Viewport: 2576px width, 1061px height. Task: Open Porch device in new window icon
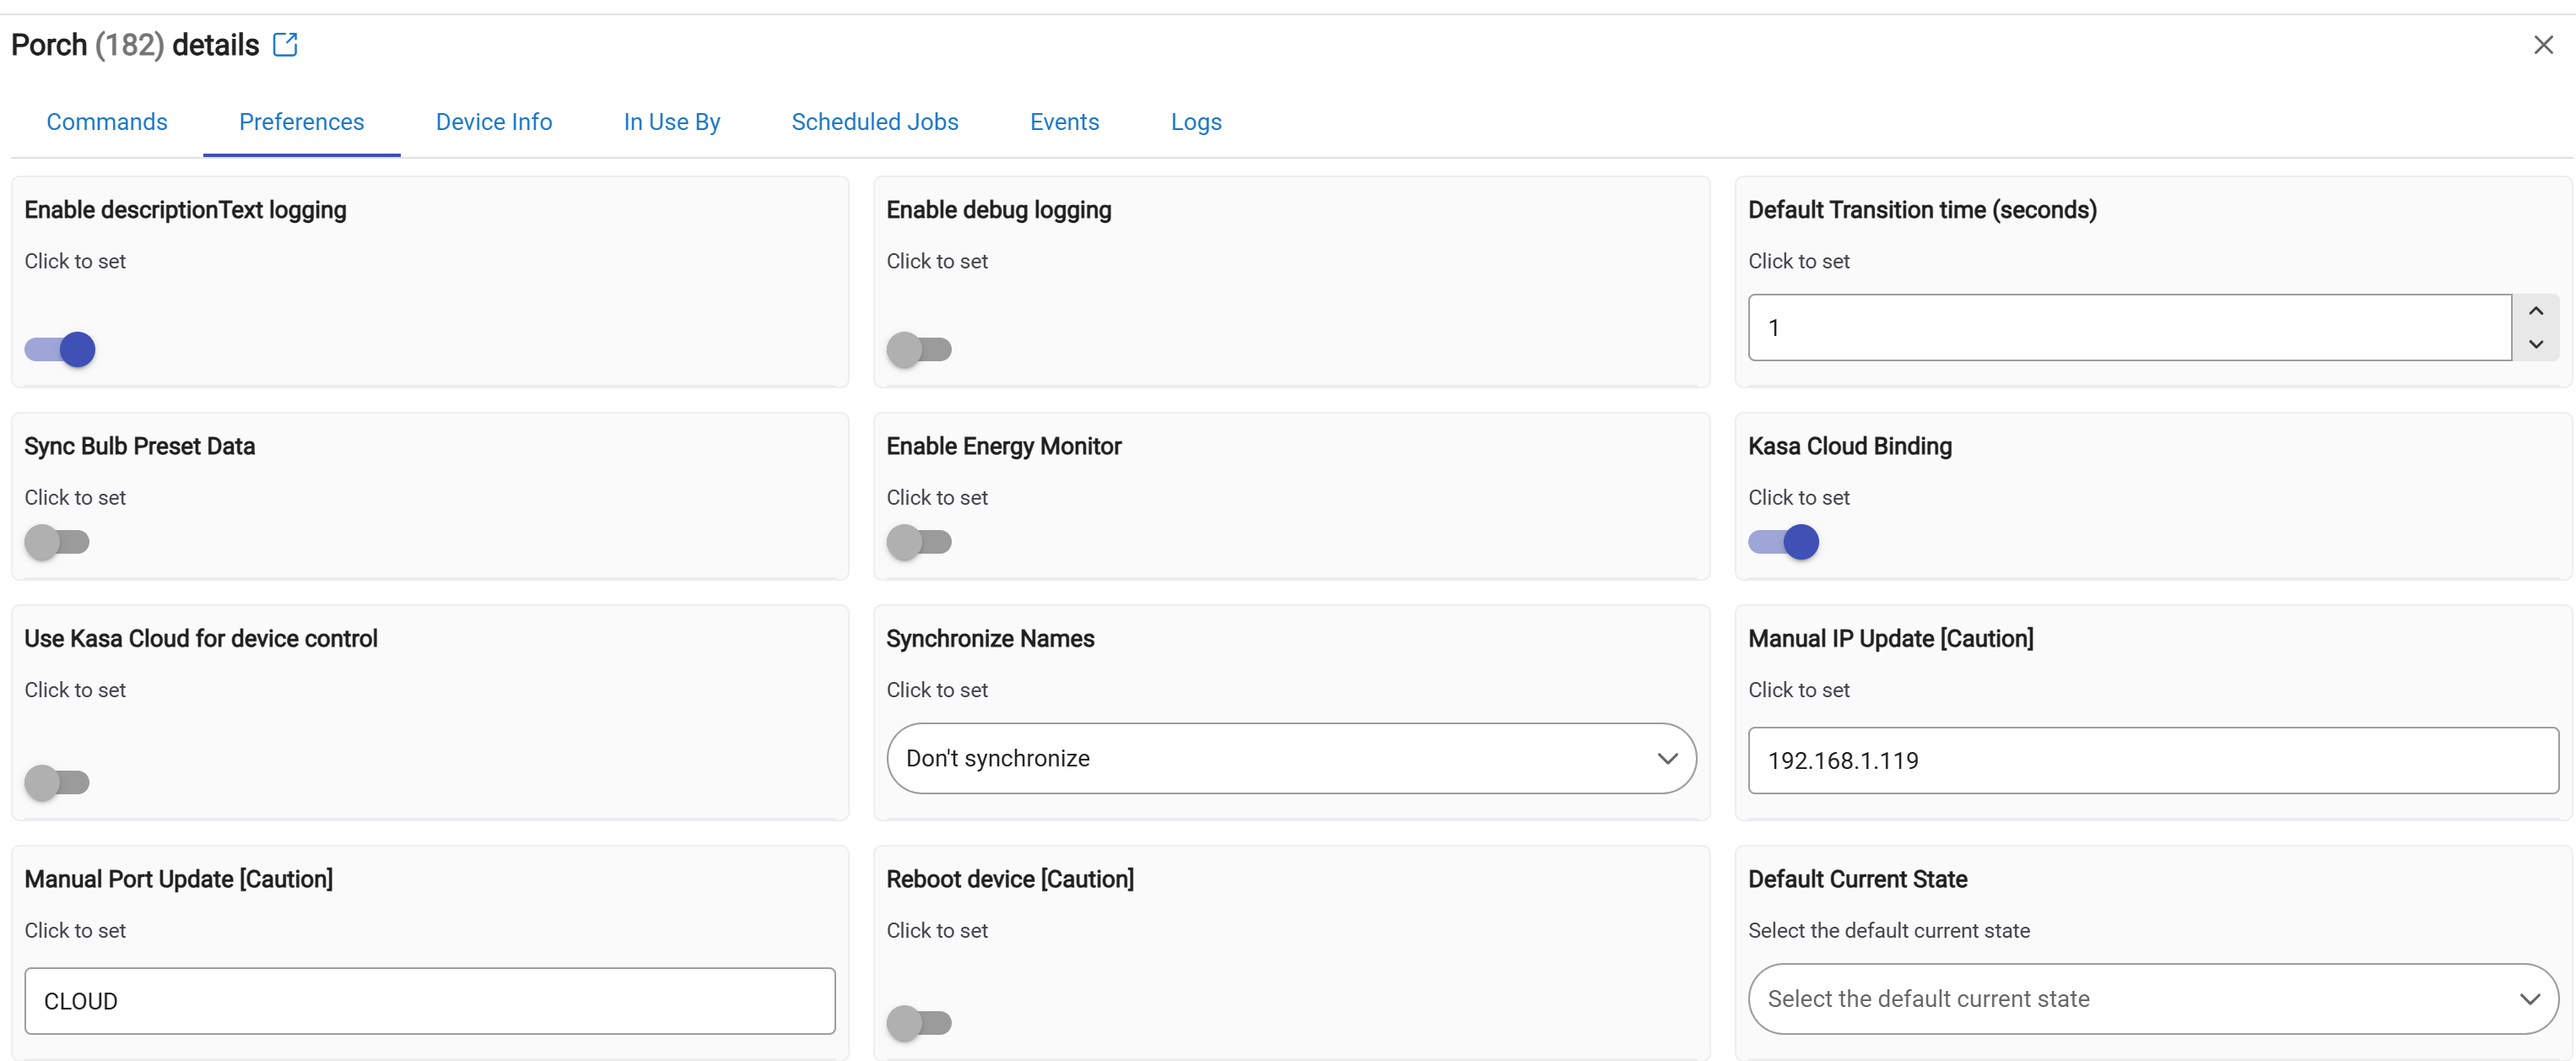pos(285,45)
